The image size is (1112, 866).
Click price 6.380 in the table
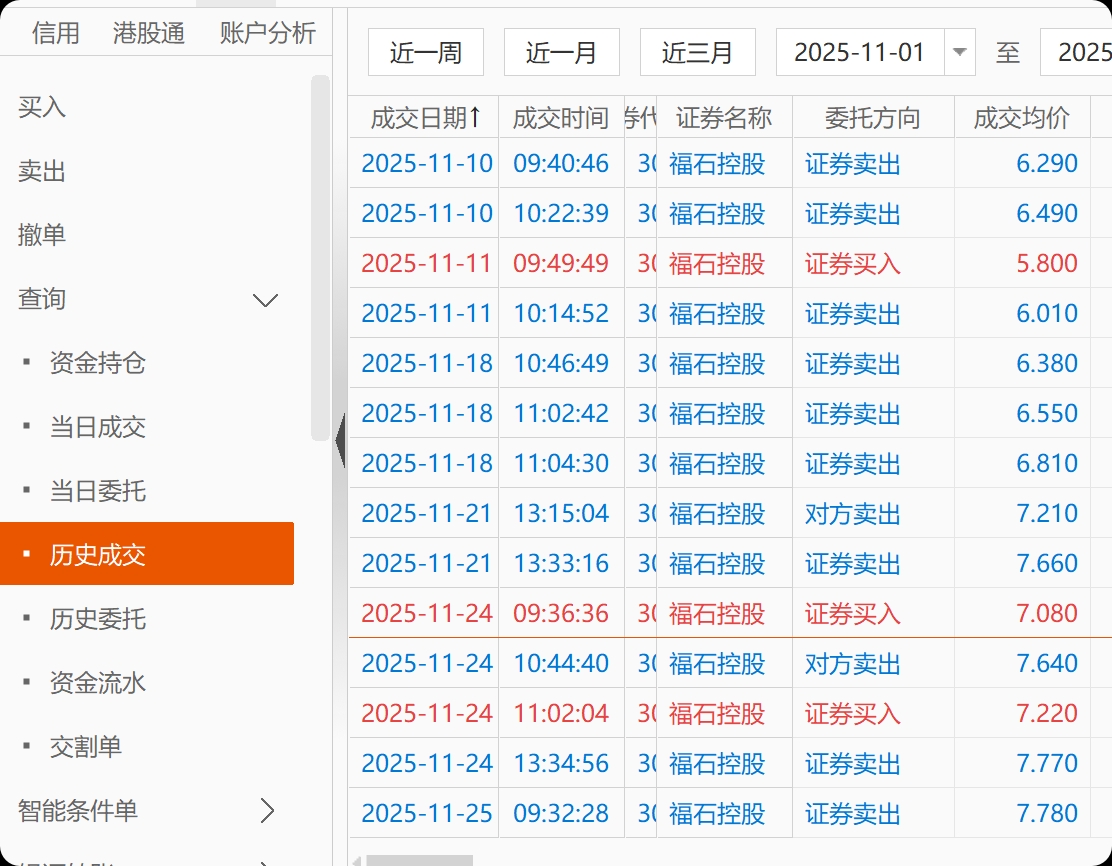coord(1047,363)
